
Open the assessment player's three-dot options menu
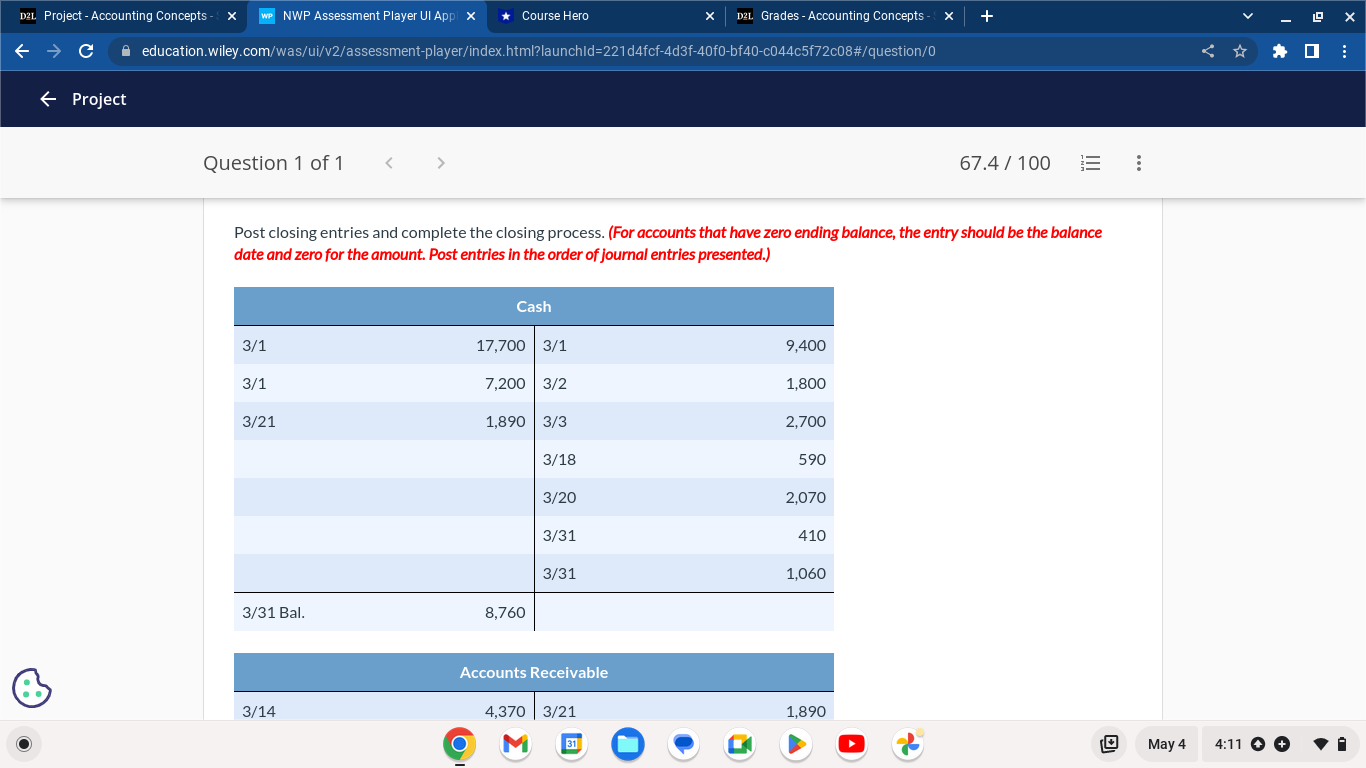pyautogui.click(x=1138, y=163)
